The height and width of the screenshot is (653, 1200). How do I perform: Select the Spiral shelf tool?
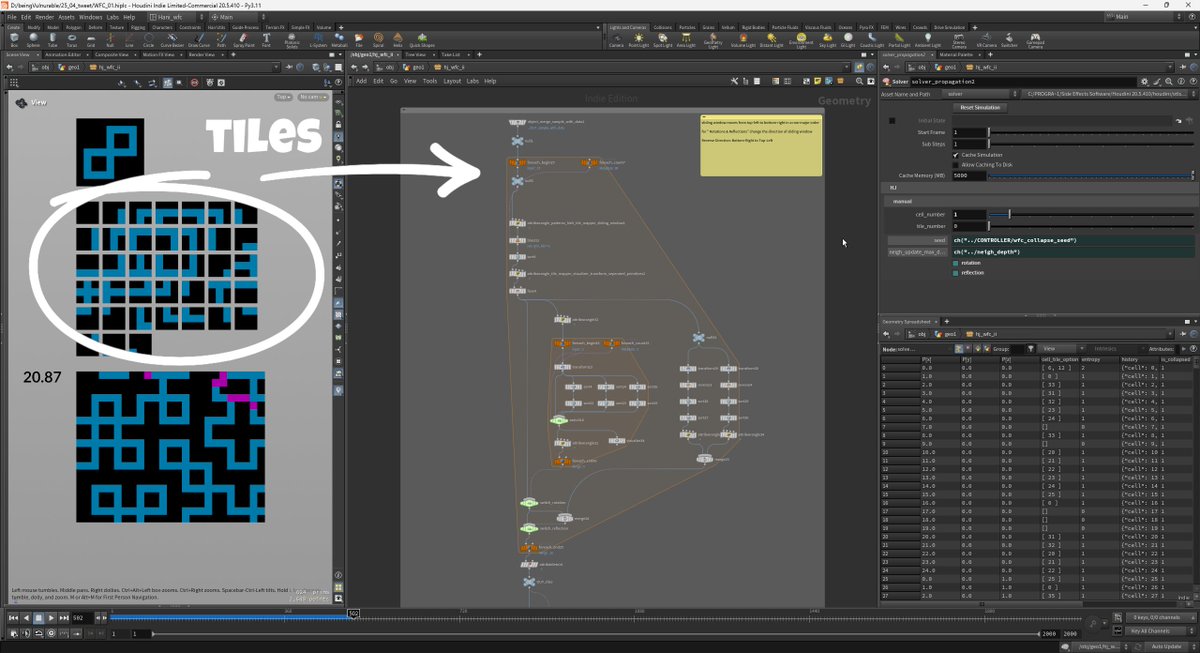tap(379, 39)
